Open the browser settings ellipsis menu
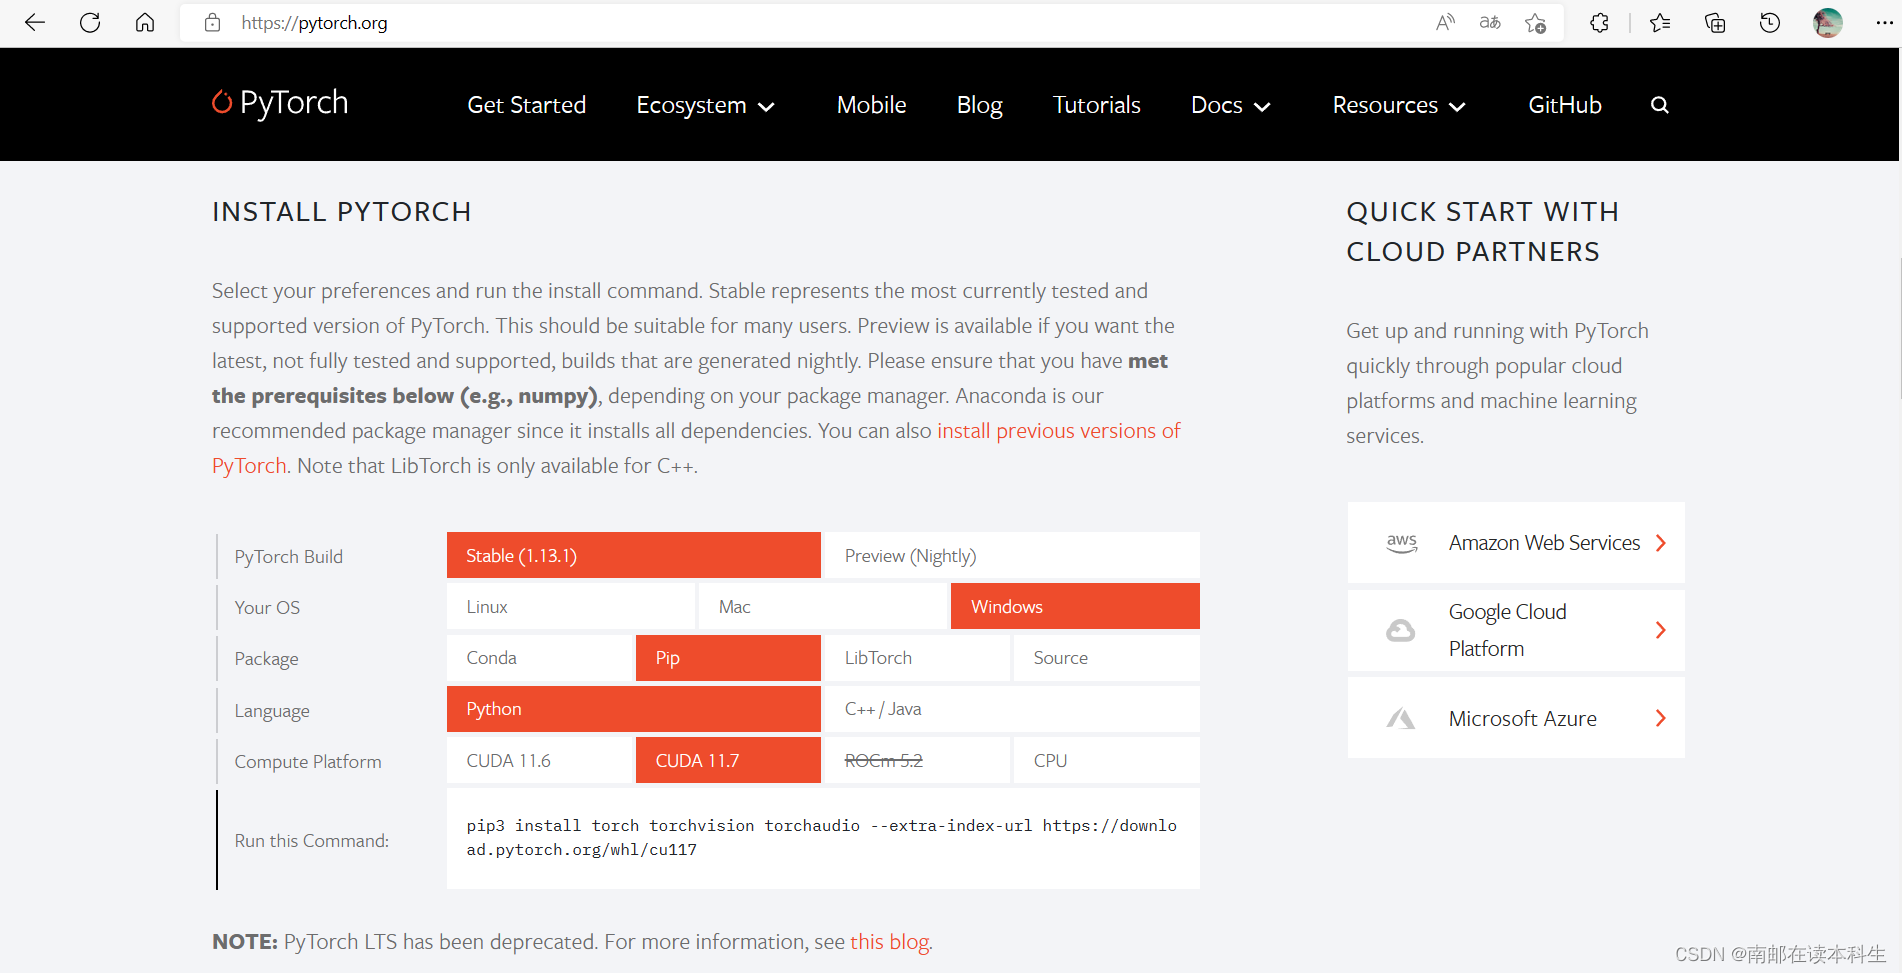This screenshot has height=973, width=1902. coord(1884,22)
